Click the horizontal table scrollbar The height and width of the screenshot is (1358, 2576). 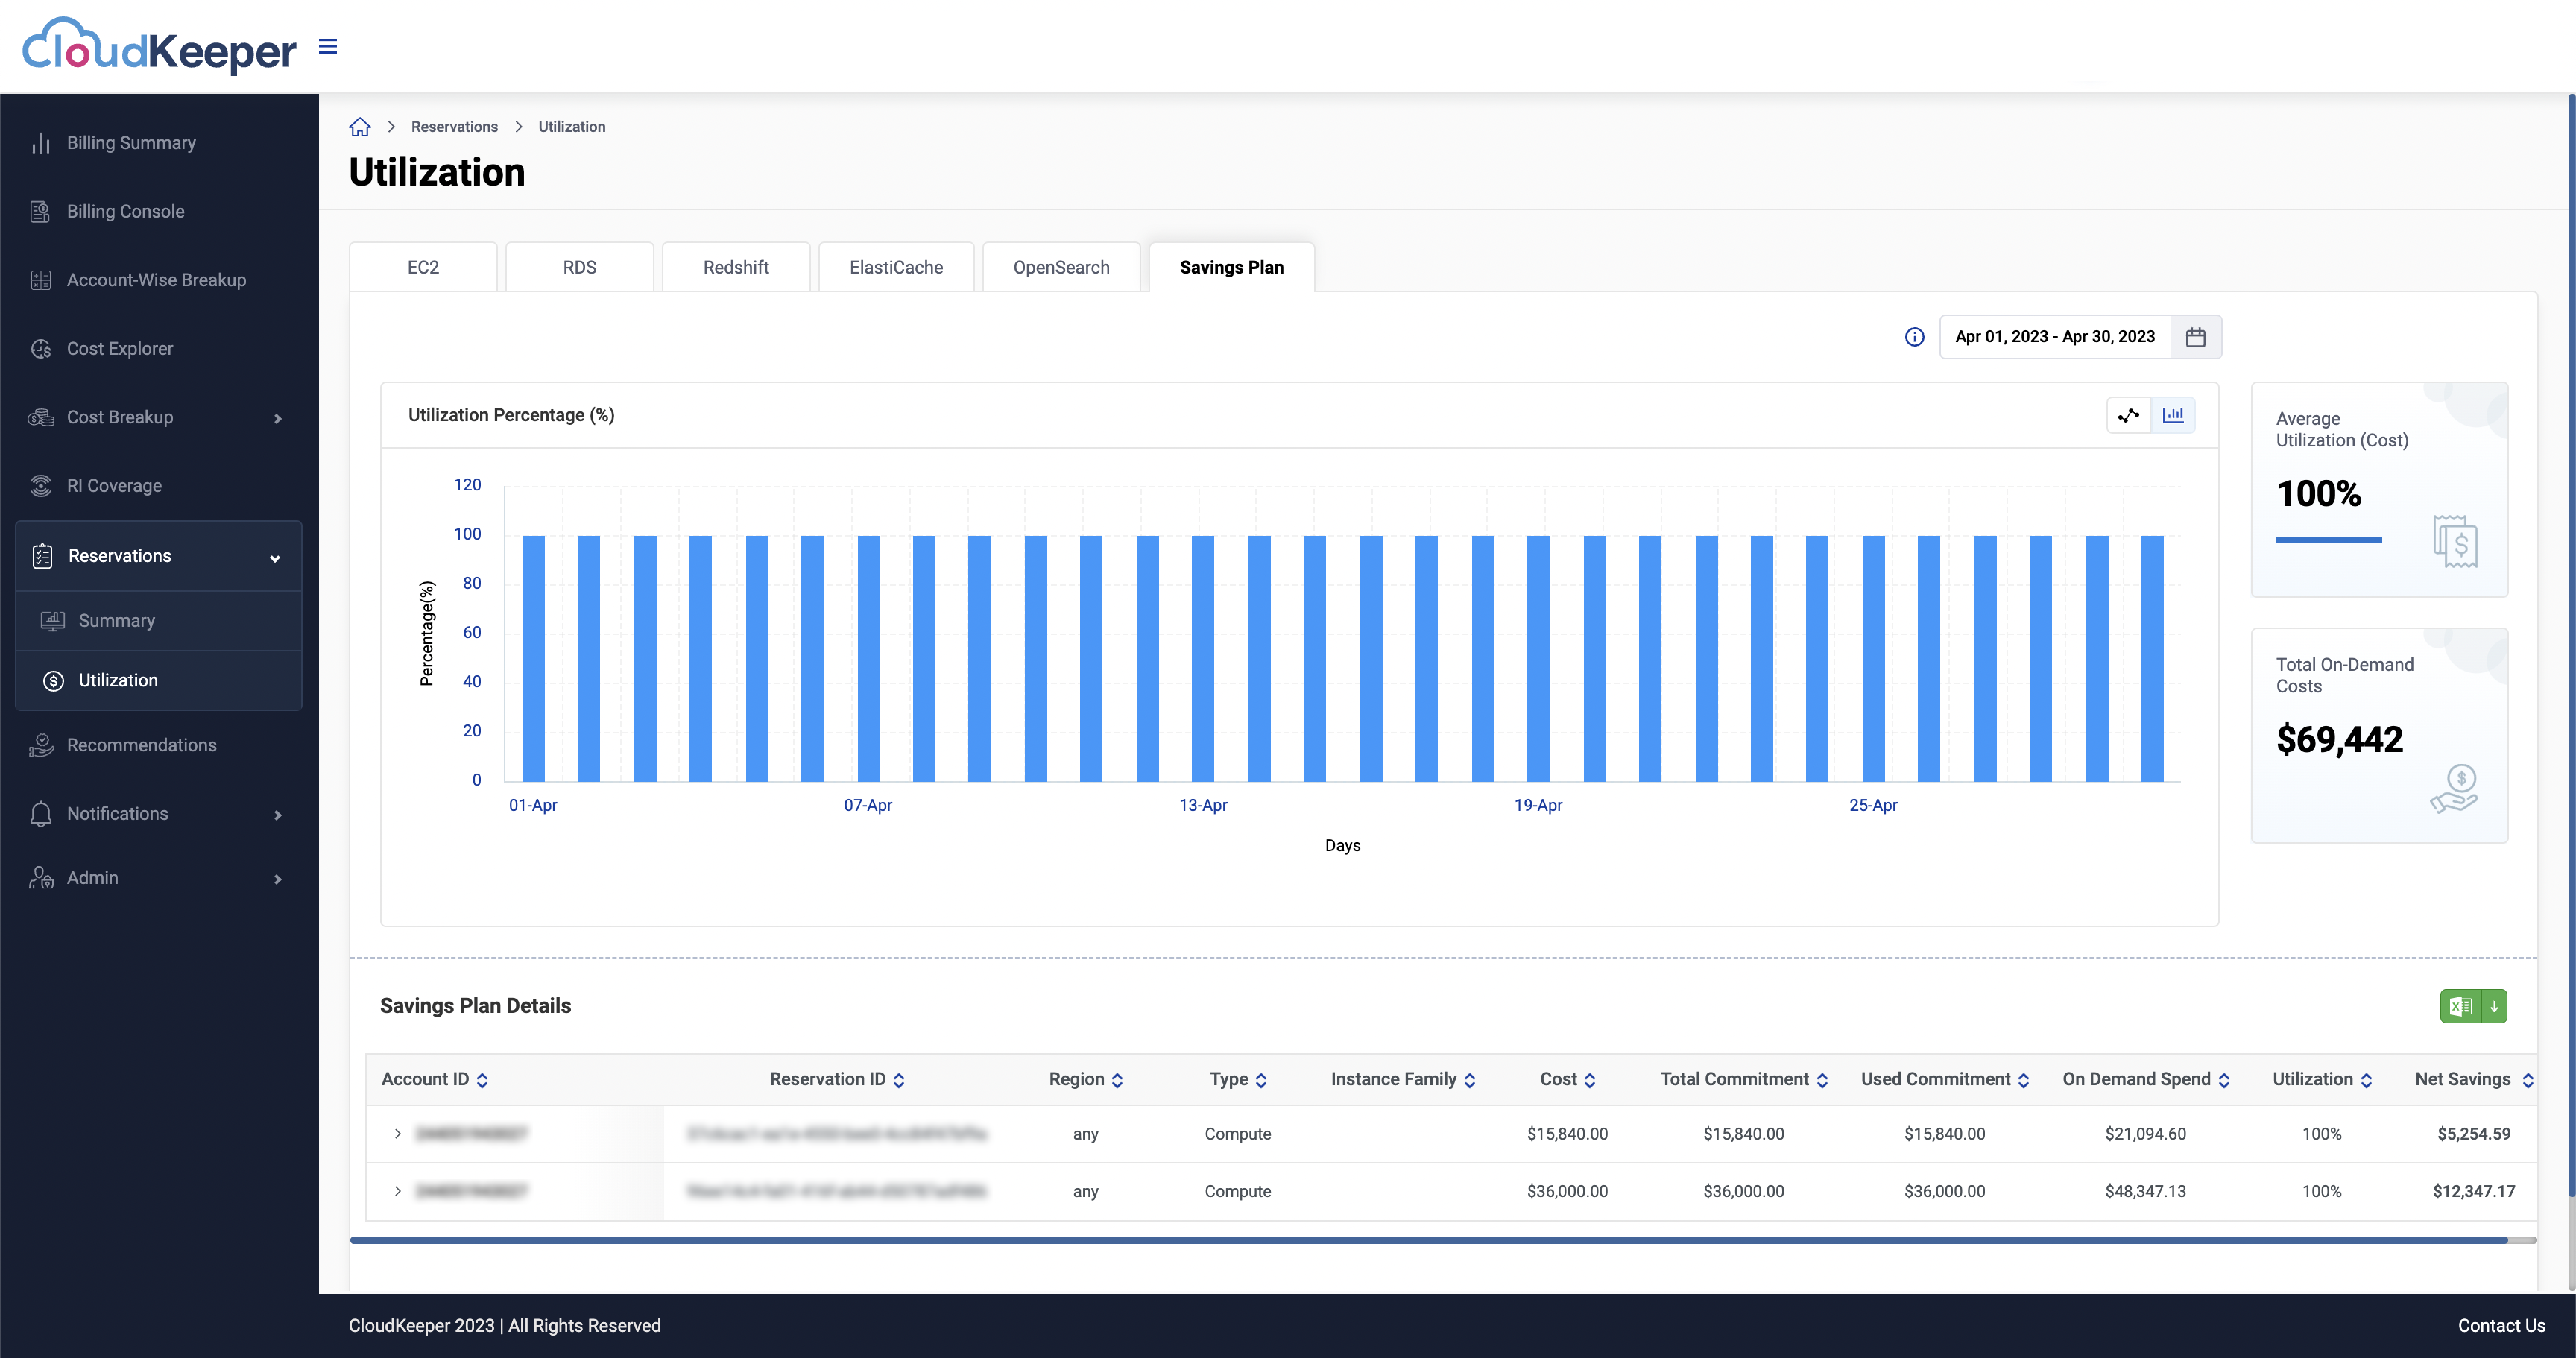1428,1240
